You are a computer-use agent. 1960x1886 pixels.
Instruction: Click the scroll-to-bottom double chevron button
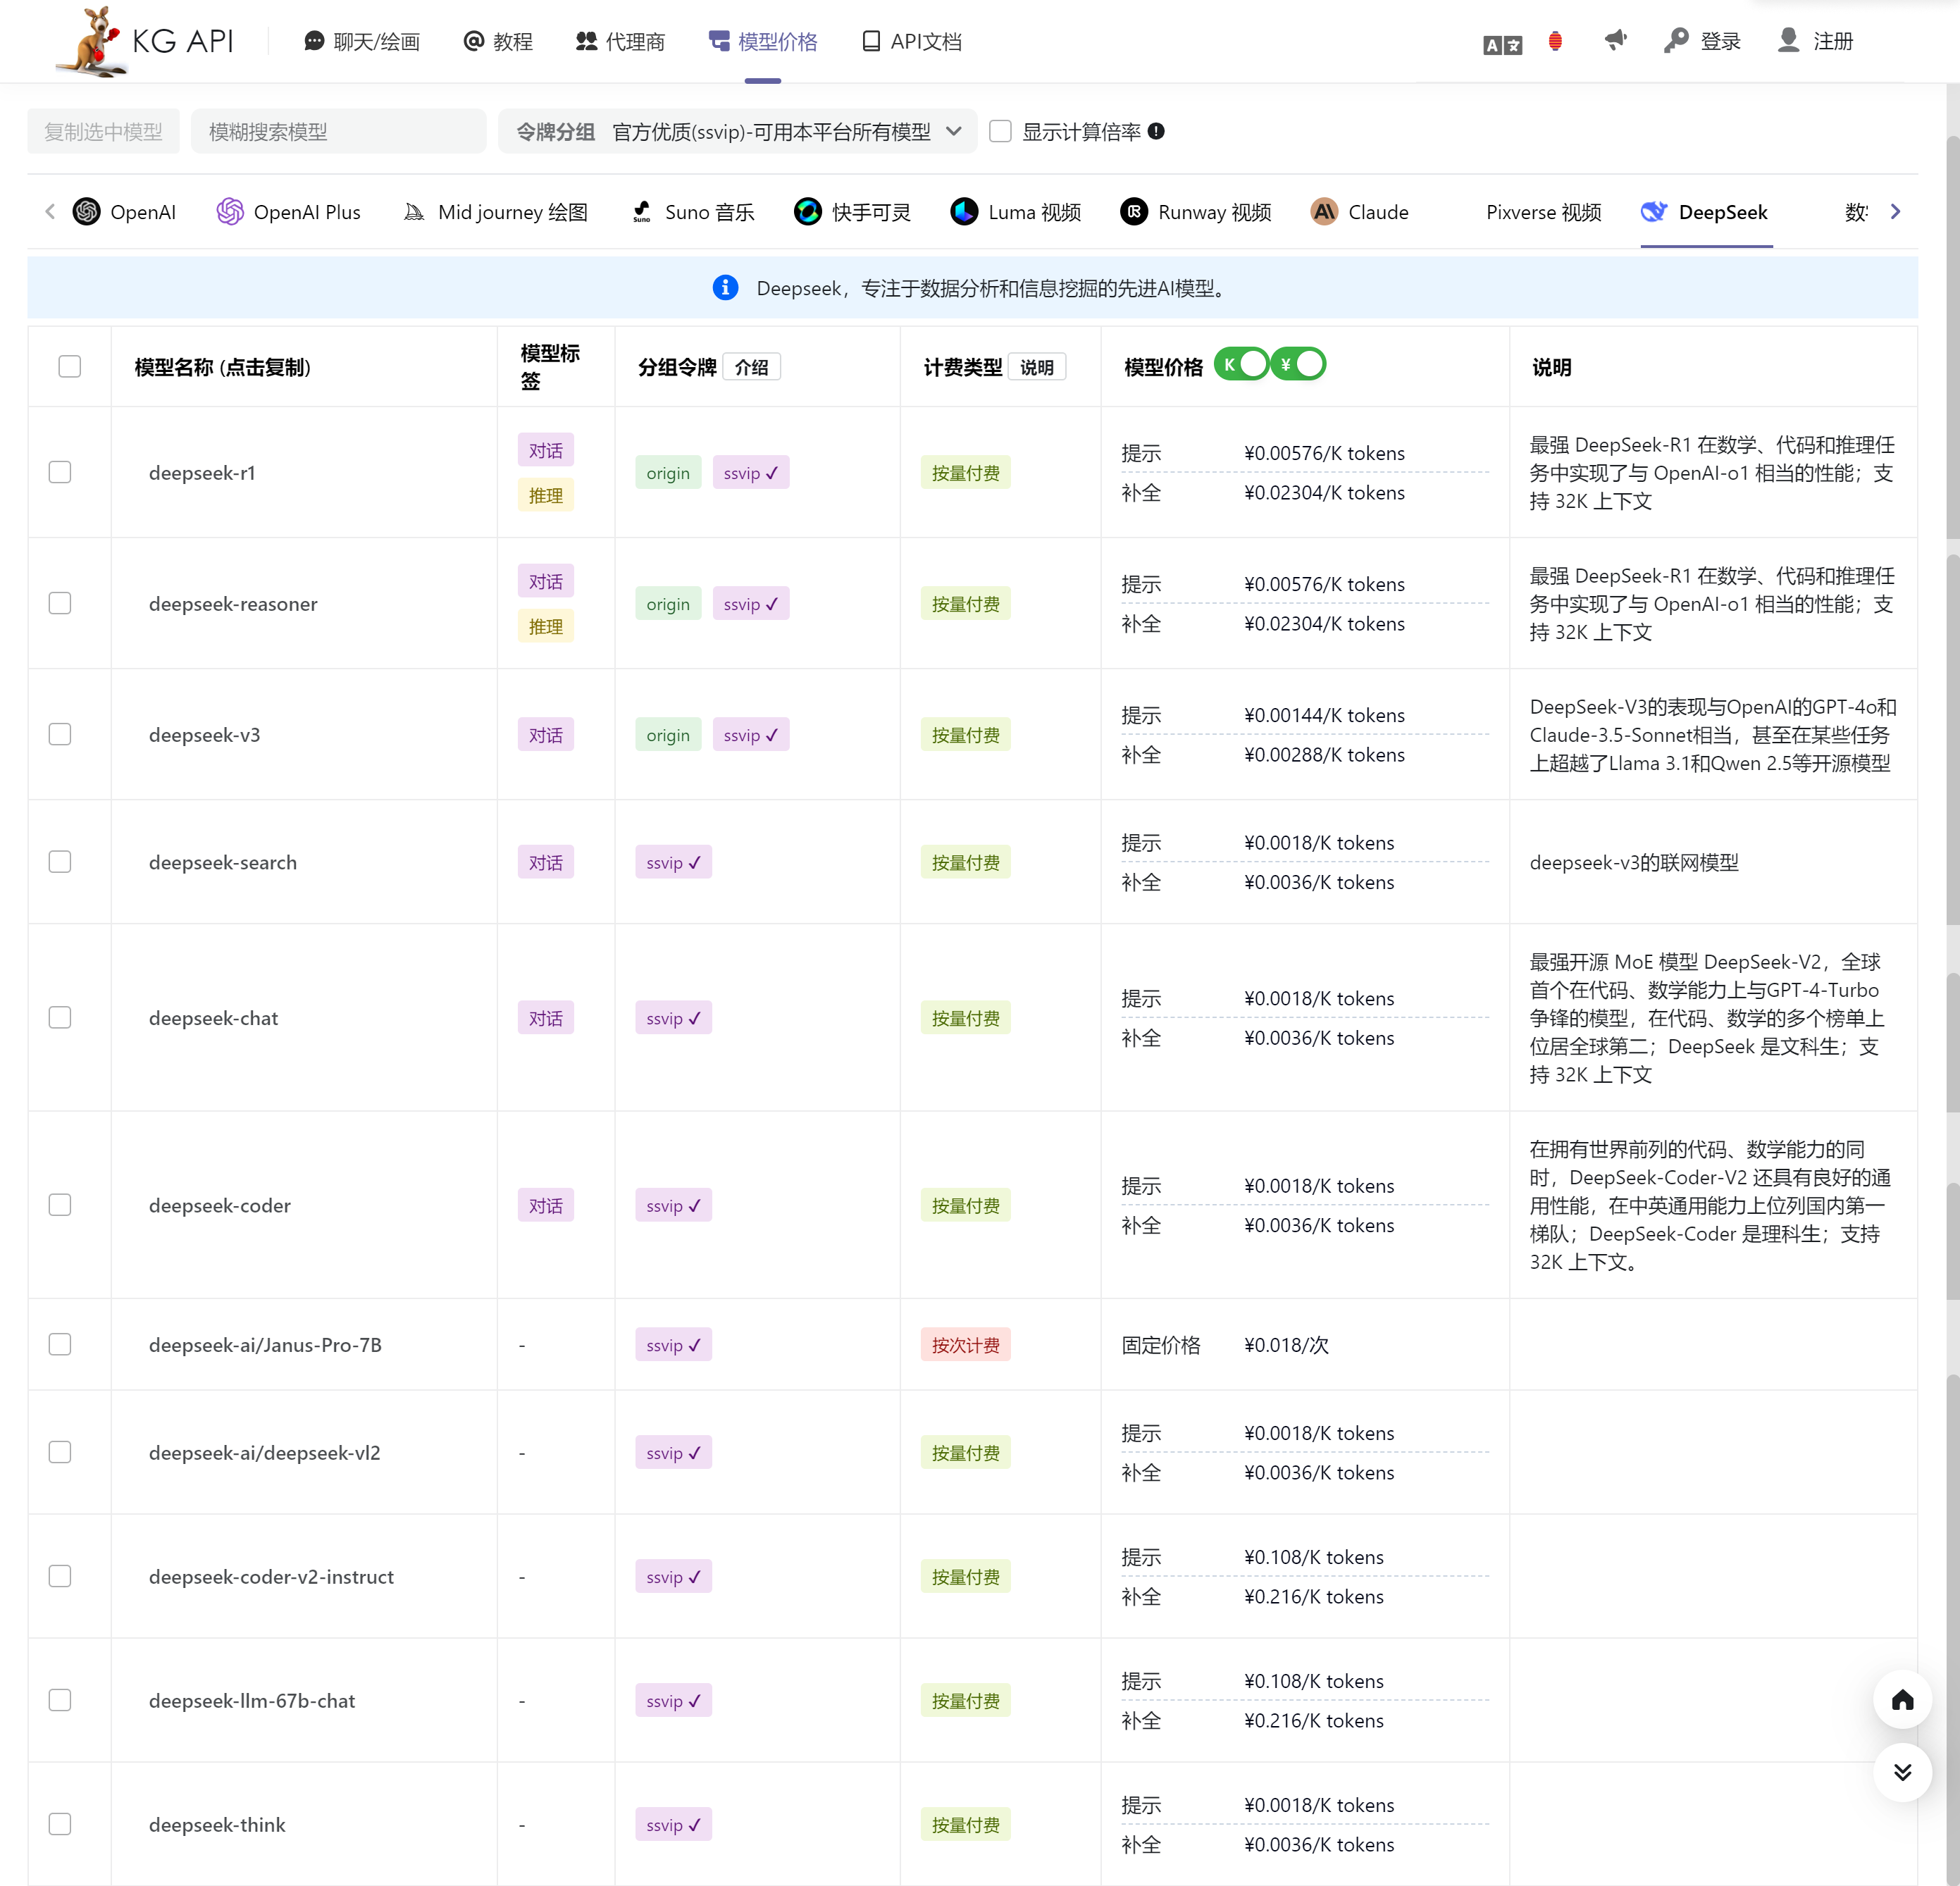pyautogui.click(x=1902, y=1772)
